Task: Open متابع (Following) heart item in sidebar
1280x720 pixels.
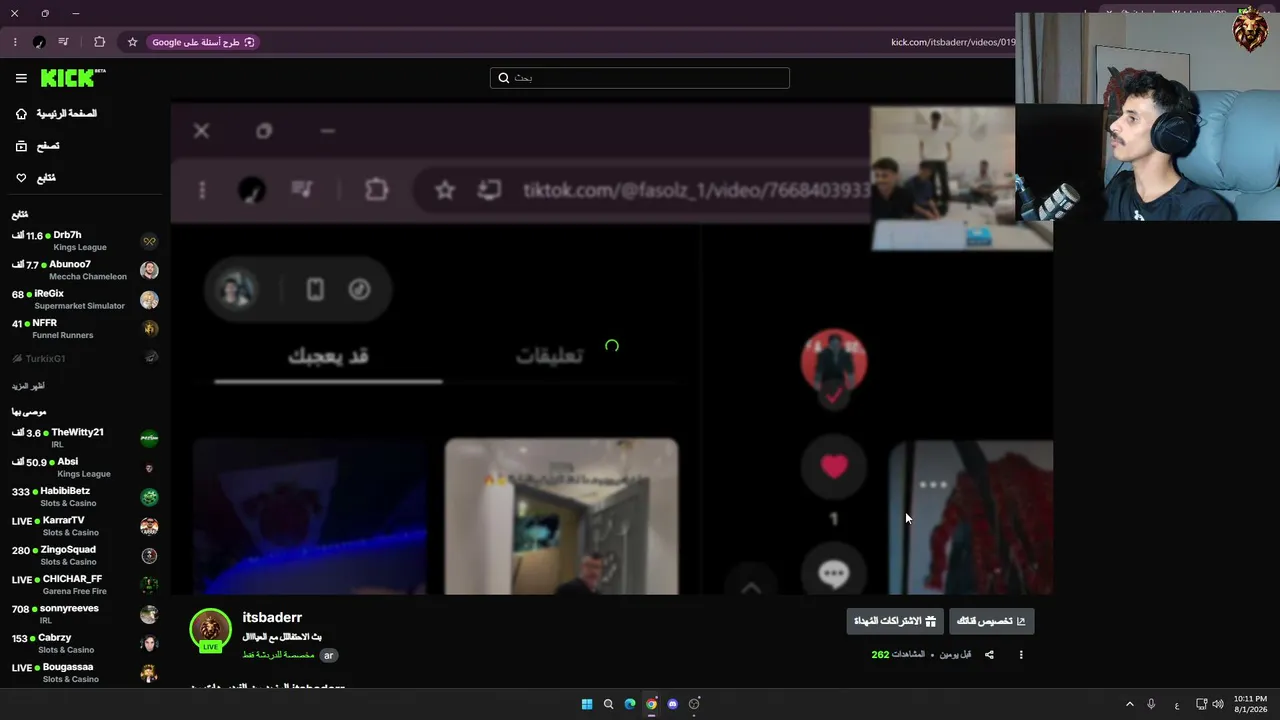Action: 36,178
